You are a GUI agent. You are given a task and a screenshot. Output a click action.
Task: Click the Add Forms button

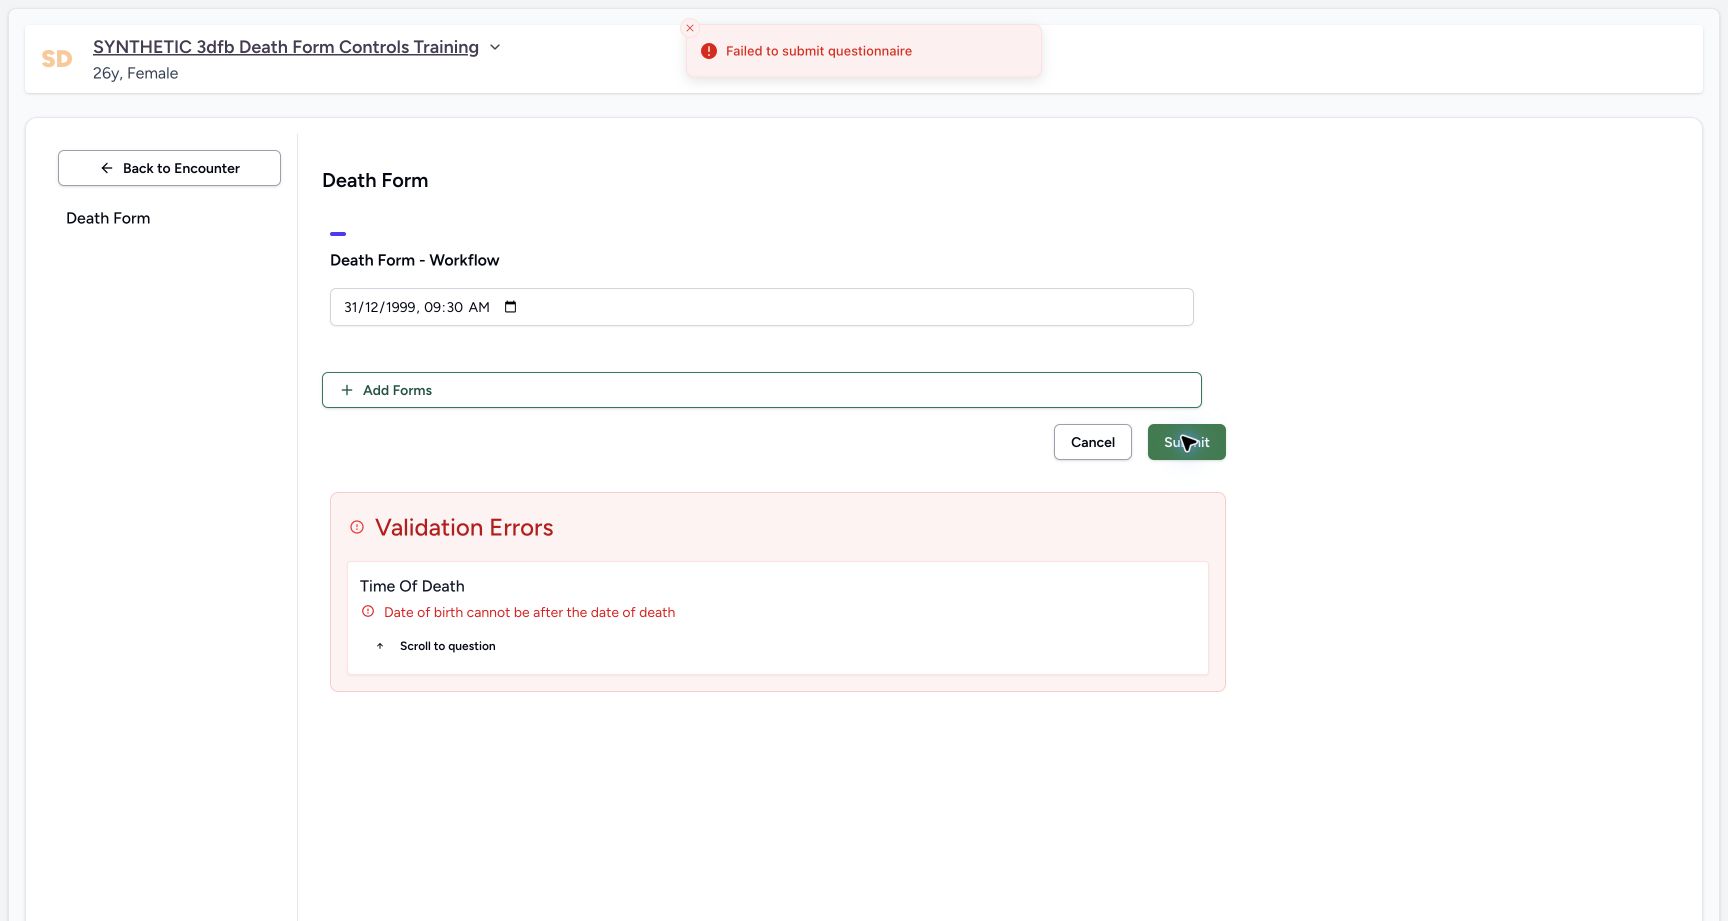tap(762, 390)
